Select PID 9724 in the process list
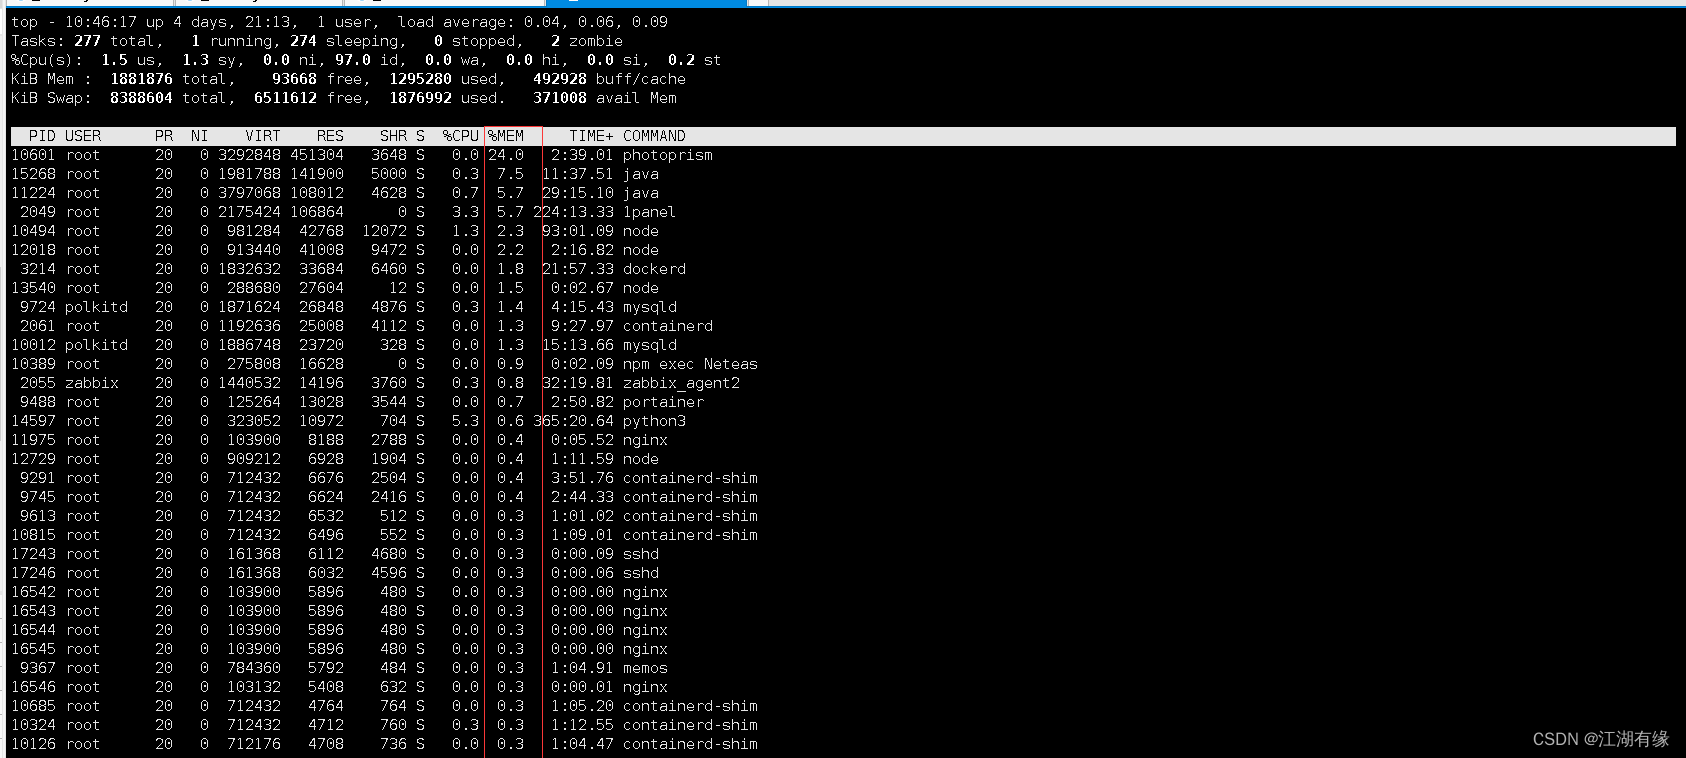 pyautogui.click(x=38, y=307)
